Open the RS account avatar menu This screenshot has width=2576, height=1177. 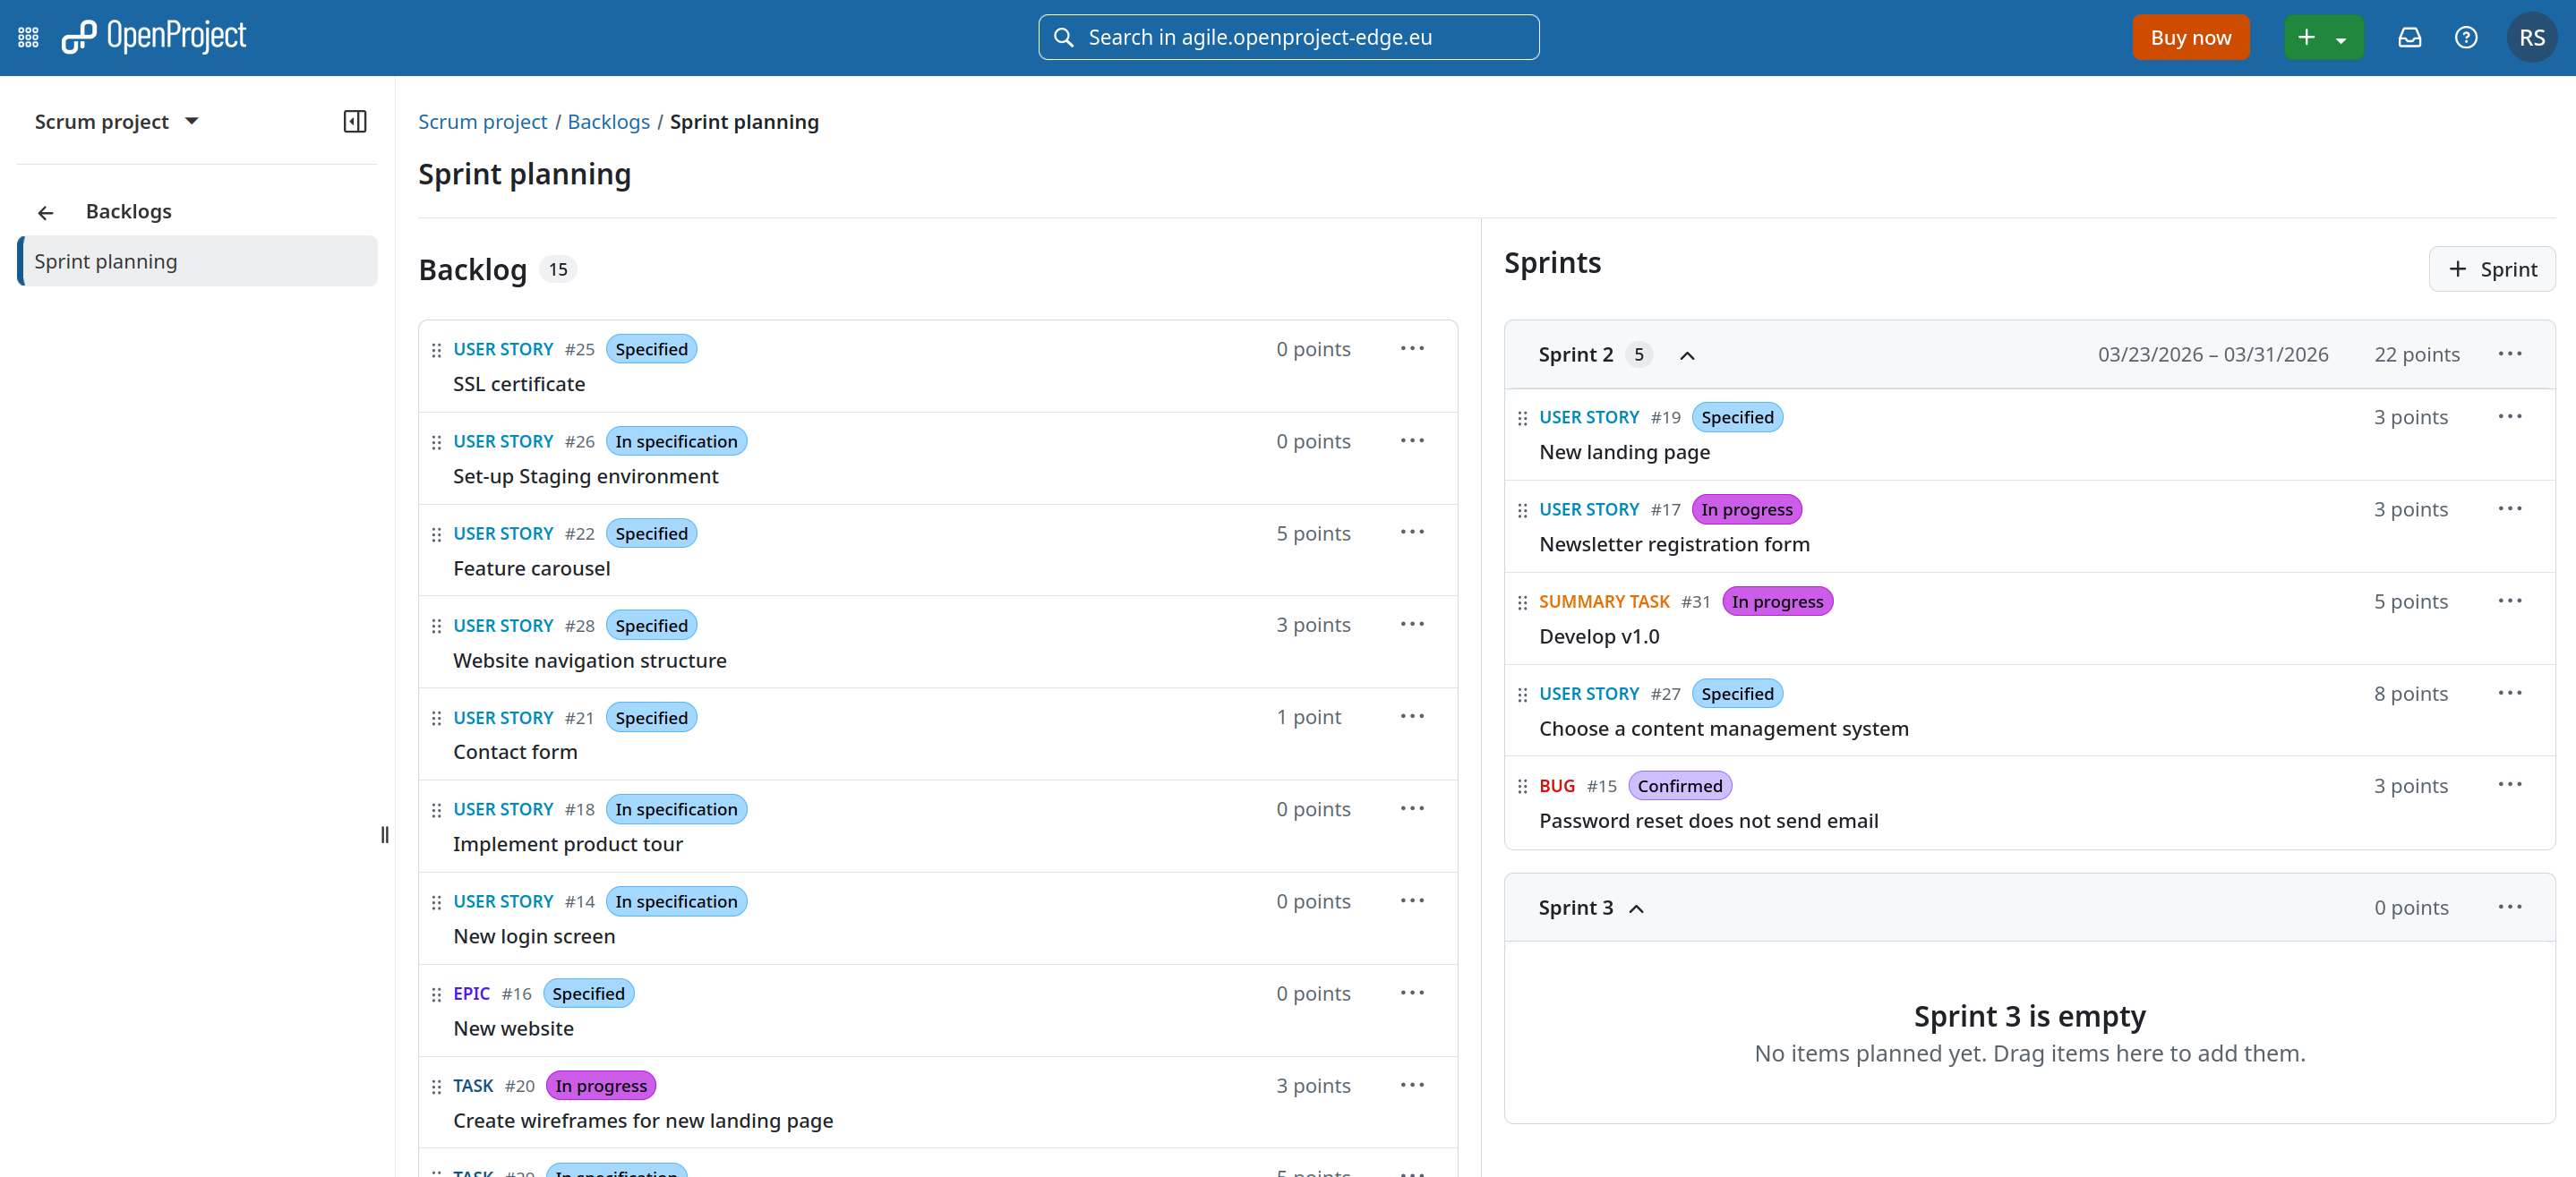(x=2533, y=37)
